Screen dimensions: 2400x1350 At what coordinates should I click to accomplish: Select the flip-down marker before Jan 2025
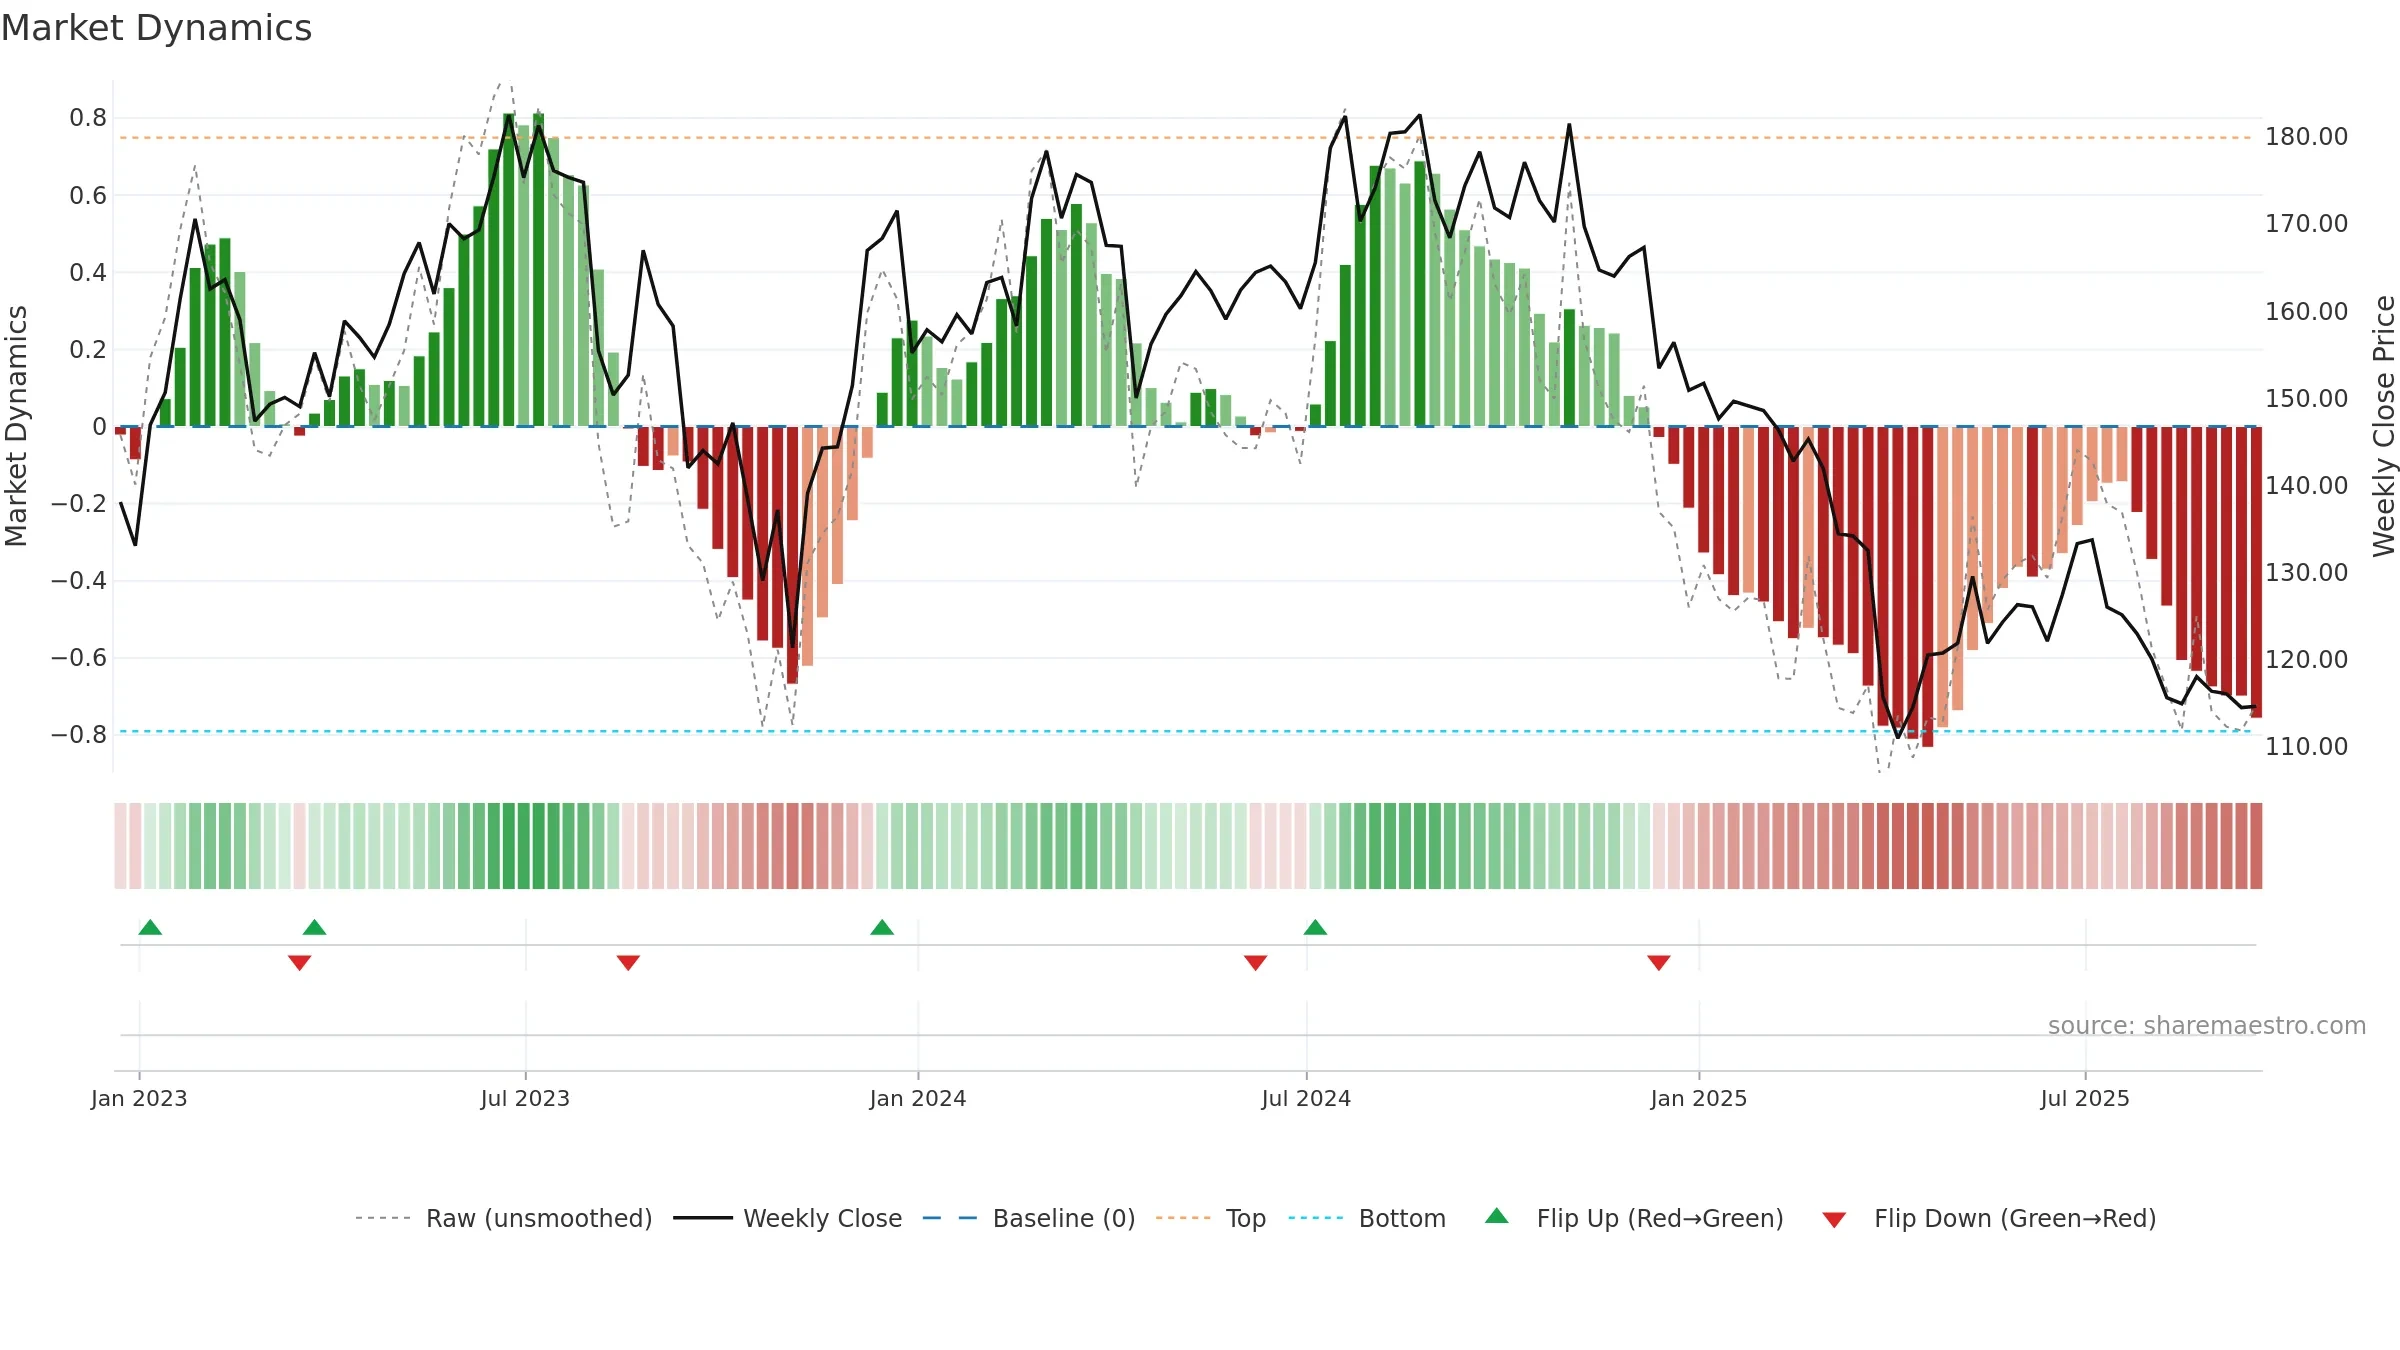1658,963
